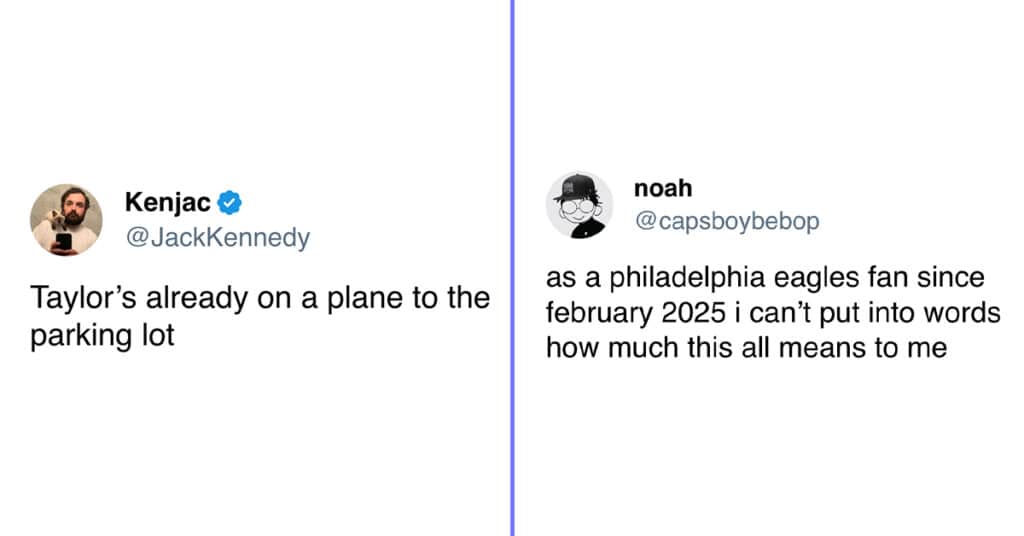This screenshot has width=1024, height=536.
Task: Click the "how much this all means" line
Action: [x=746, y=347]
